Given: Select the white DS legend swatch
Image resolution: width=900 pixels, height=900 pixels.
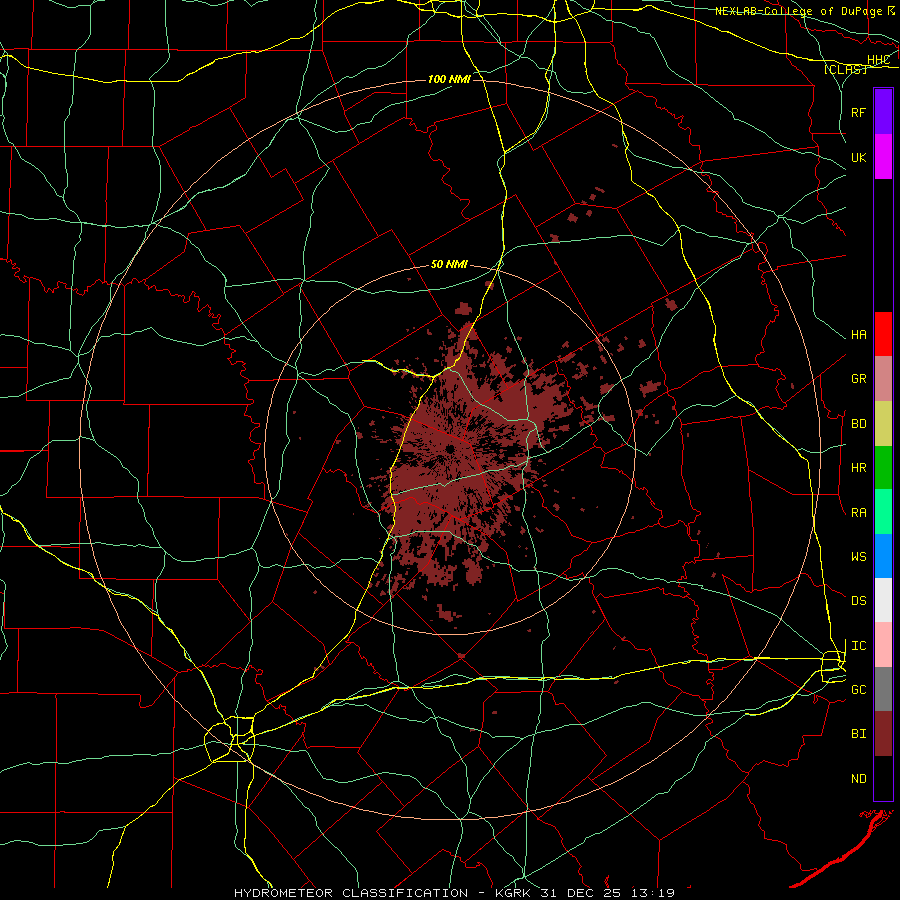Looking at the screenshot, I should (883, 600).
